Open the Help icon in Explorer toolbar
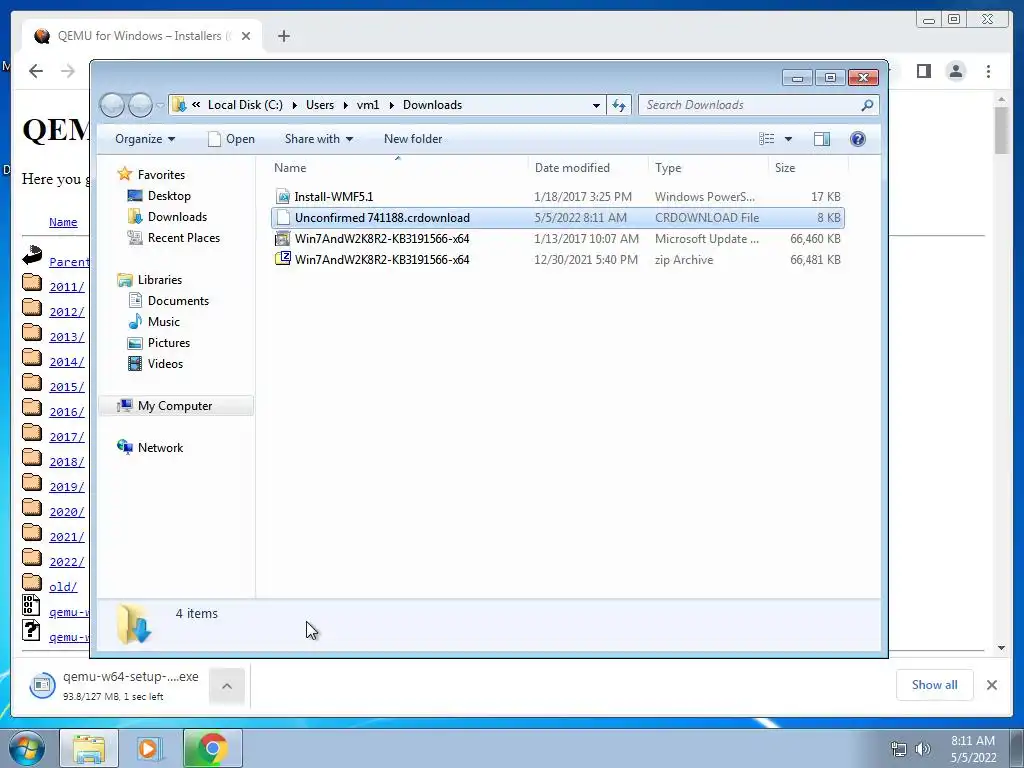Image resolution: width=1024 pixels, height=768 pixels. [857, 138]
